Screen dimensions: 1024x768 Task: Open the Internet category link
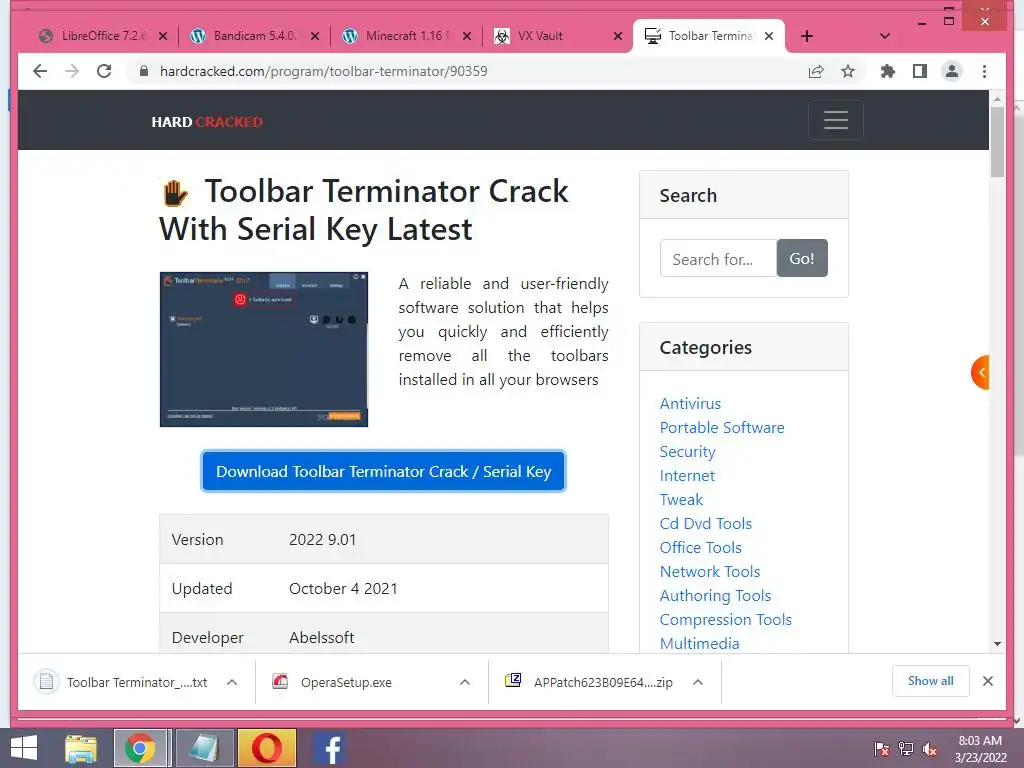[687, 475]
